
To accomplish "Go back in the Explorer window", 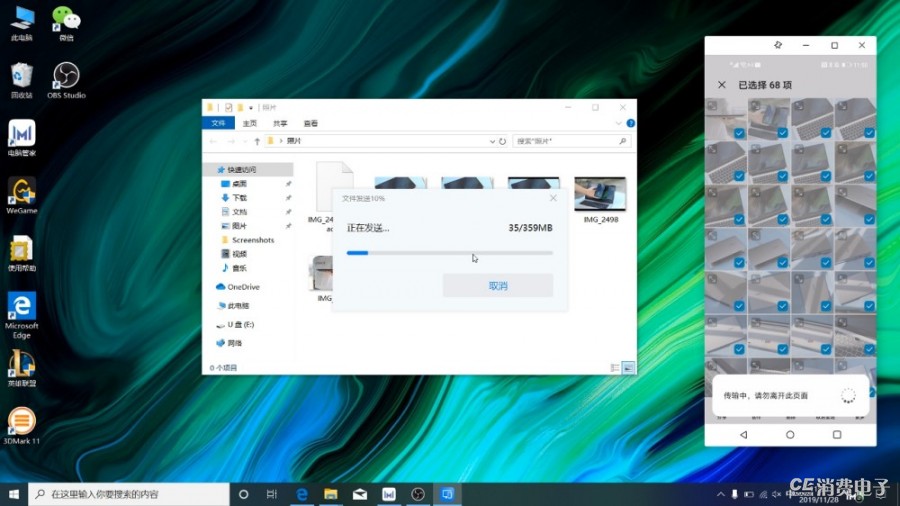I will click(x=214, y=141).
